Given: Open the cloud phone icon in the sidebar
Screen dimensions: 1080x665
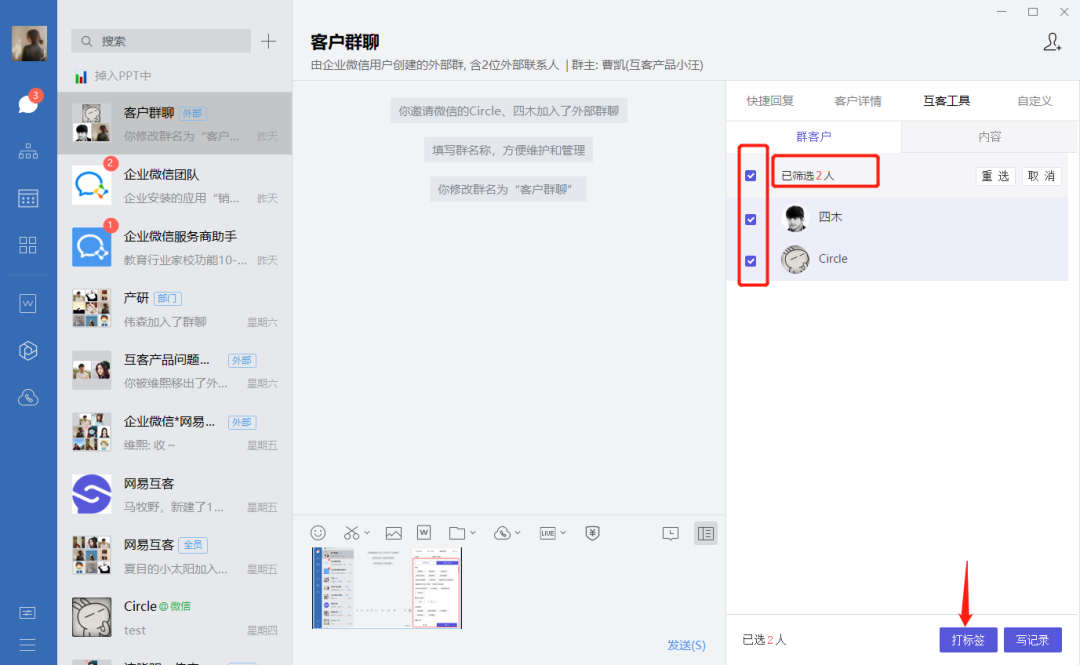Looking at the screenshot, I should point(28,398).
